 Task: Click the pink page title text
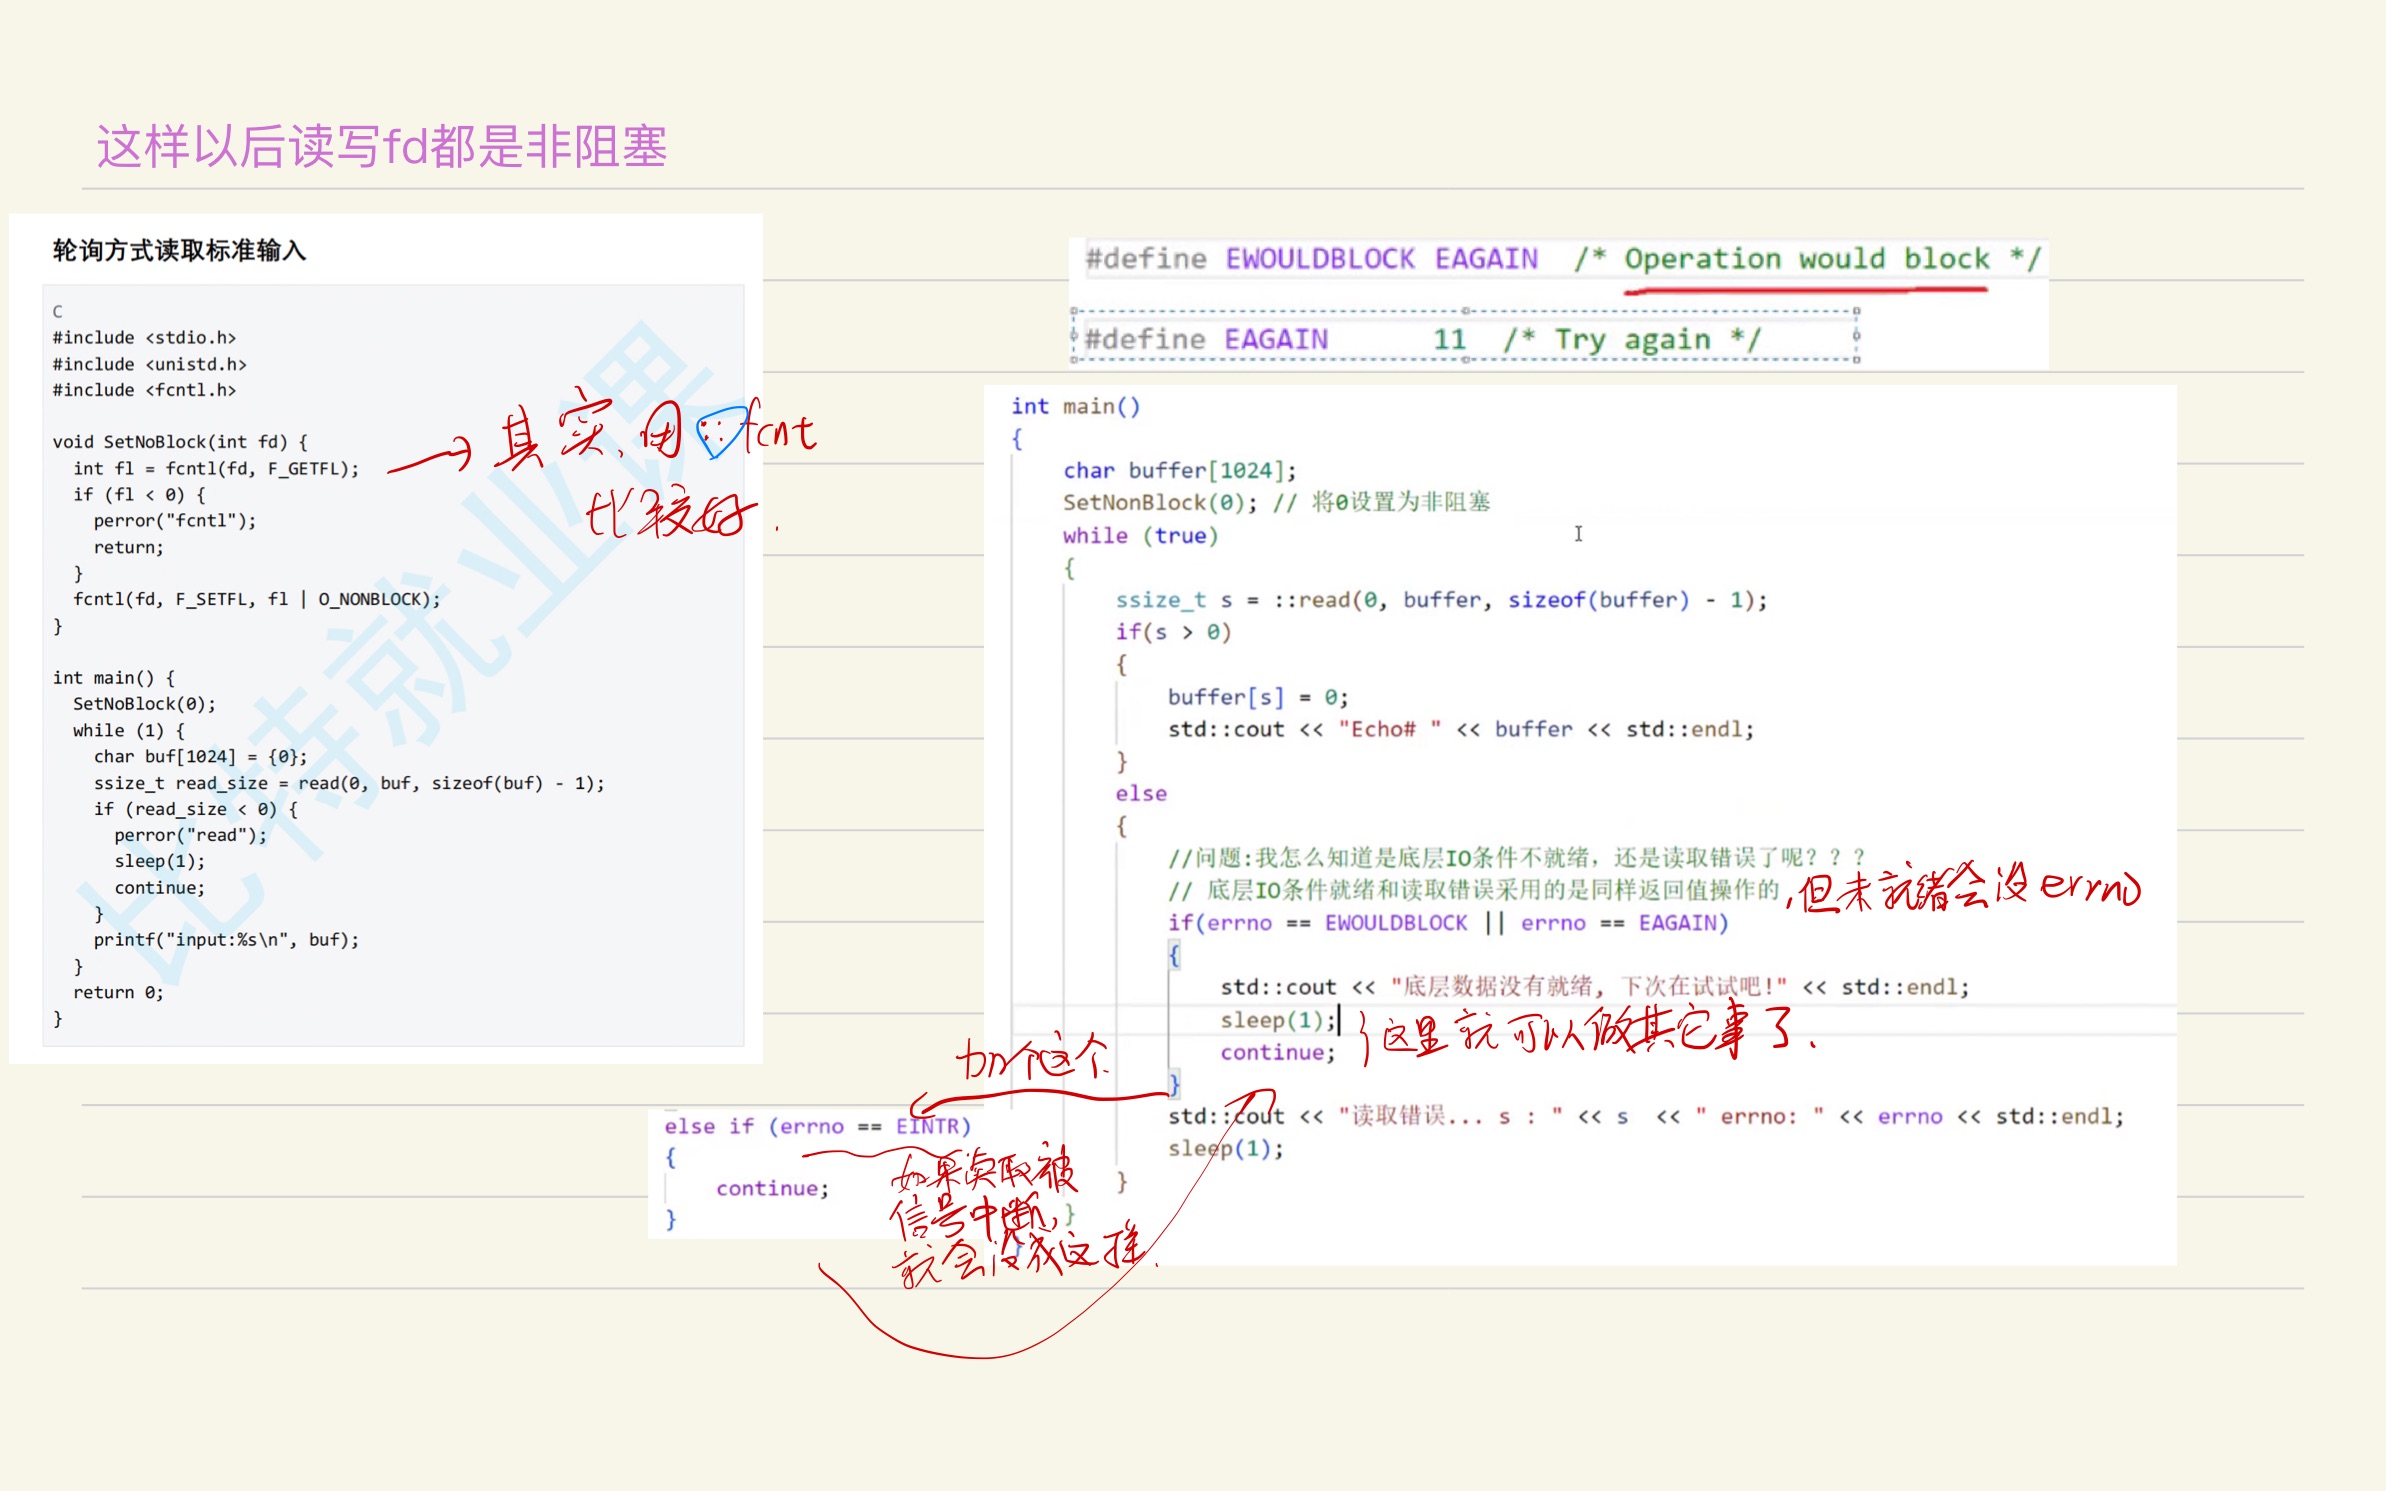point(381,147)
